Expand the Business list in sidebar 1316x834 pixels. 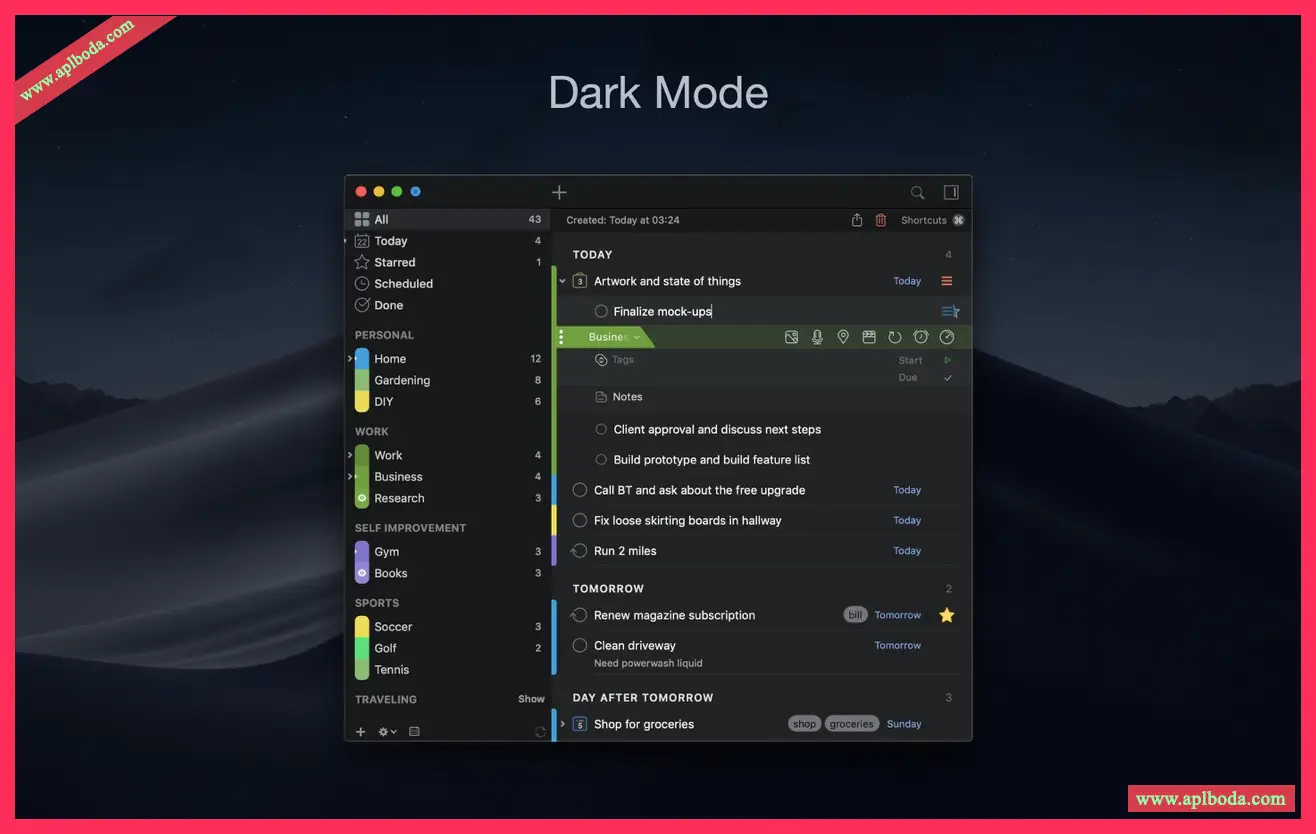click(x=350, y=477)
